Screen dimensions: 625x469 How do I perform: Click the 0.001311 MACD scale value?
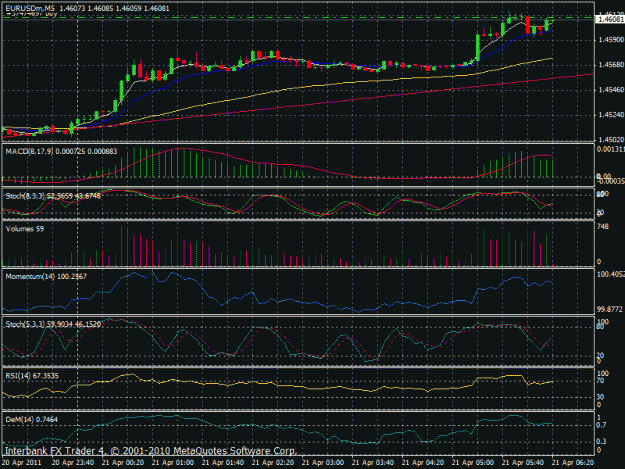[x=611, y=149]
